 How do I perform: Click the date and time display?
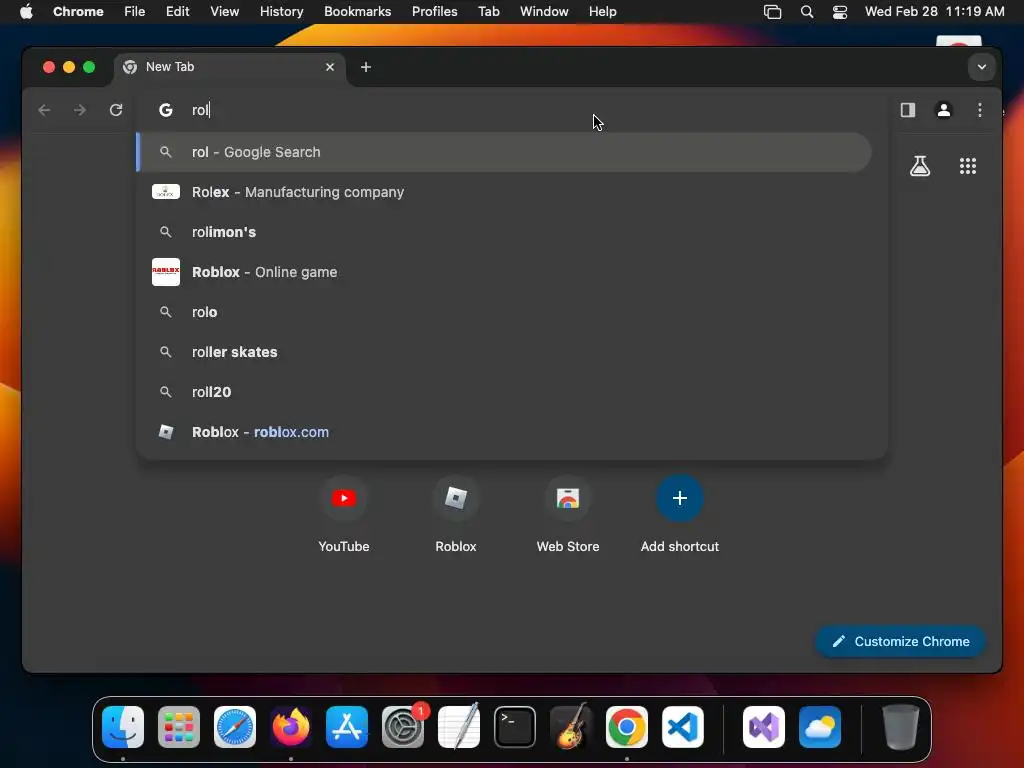tap(935, 11)
